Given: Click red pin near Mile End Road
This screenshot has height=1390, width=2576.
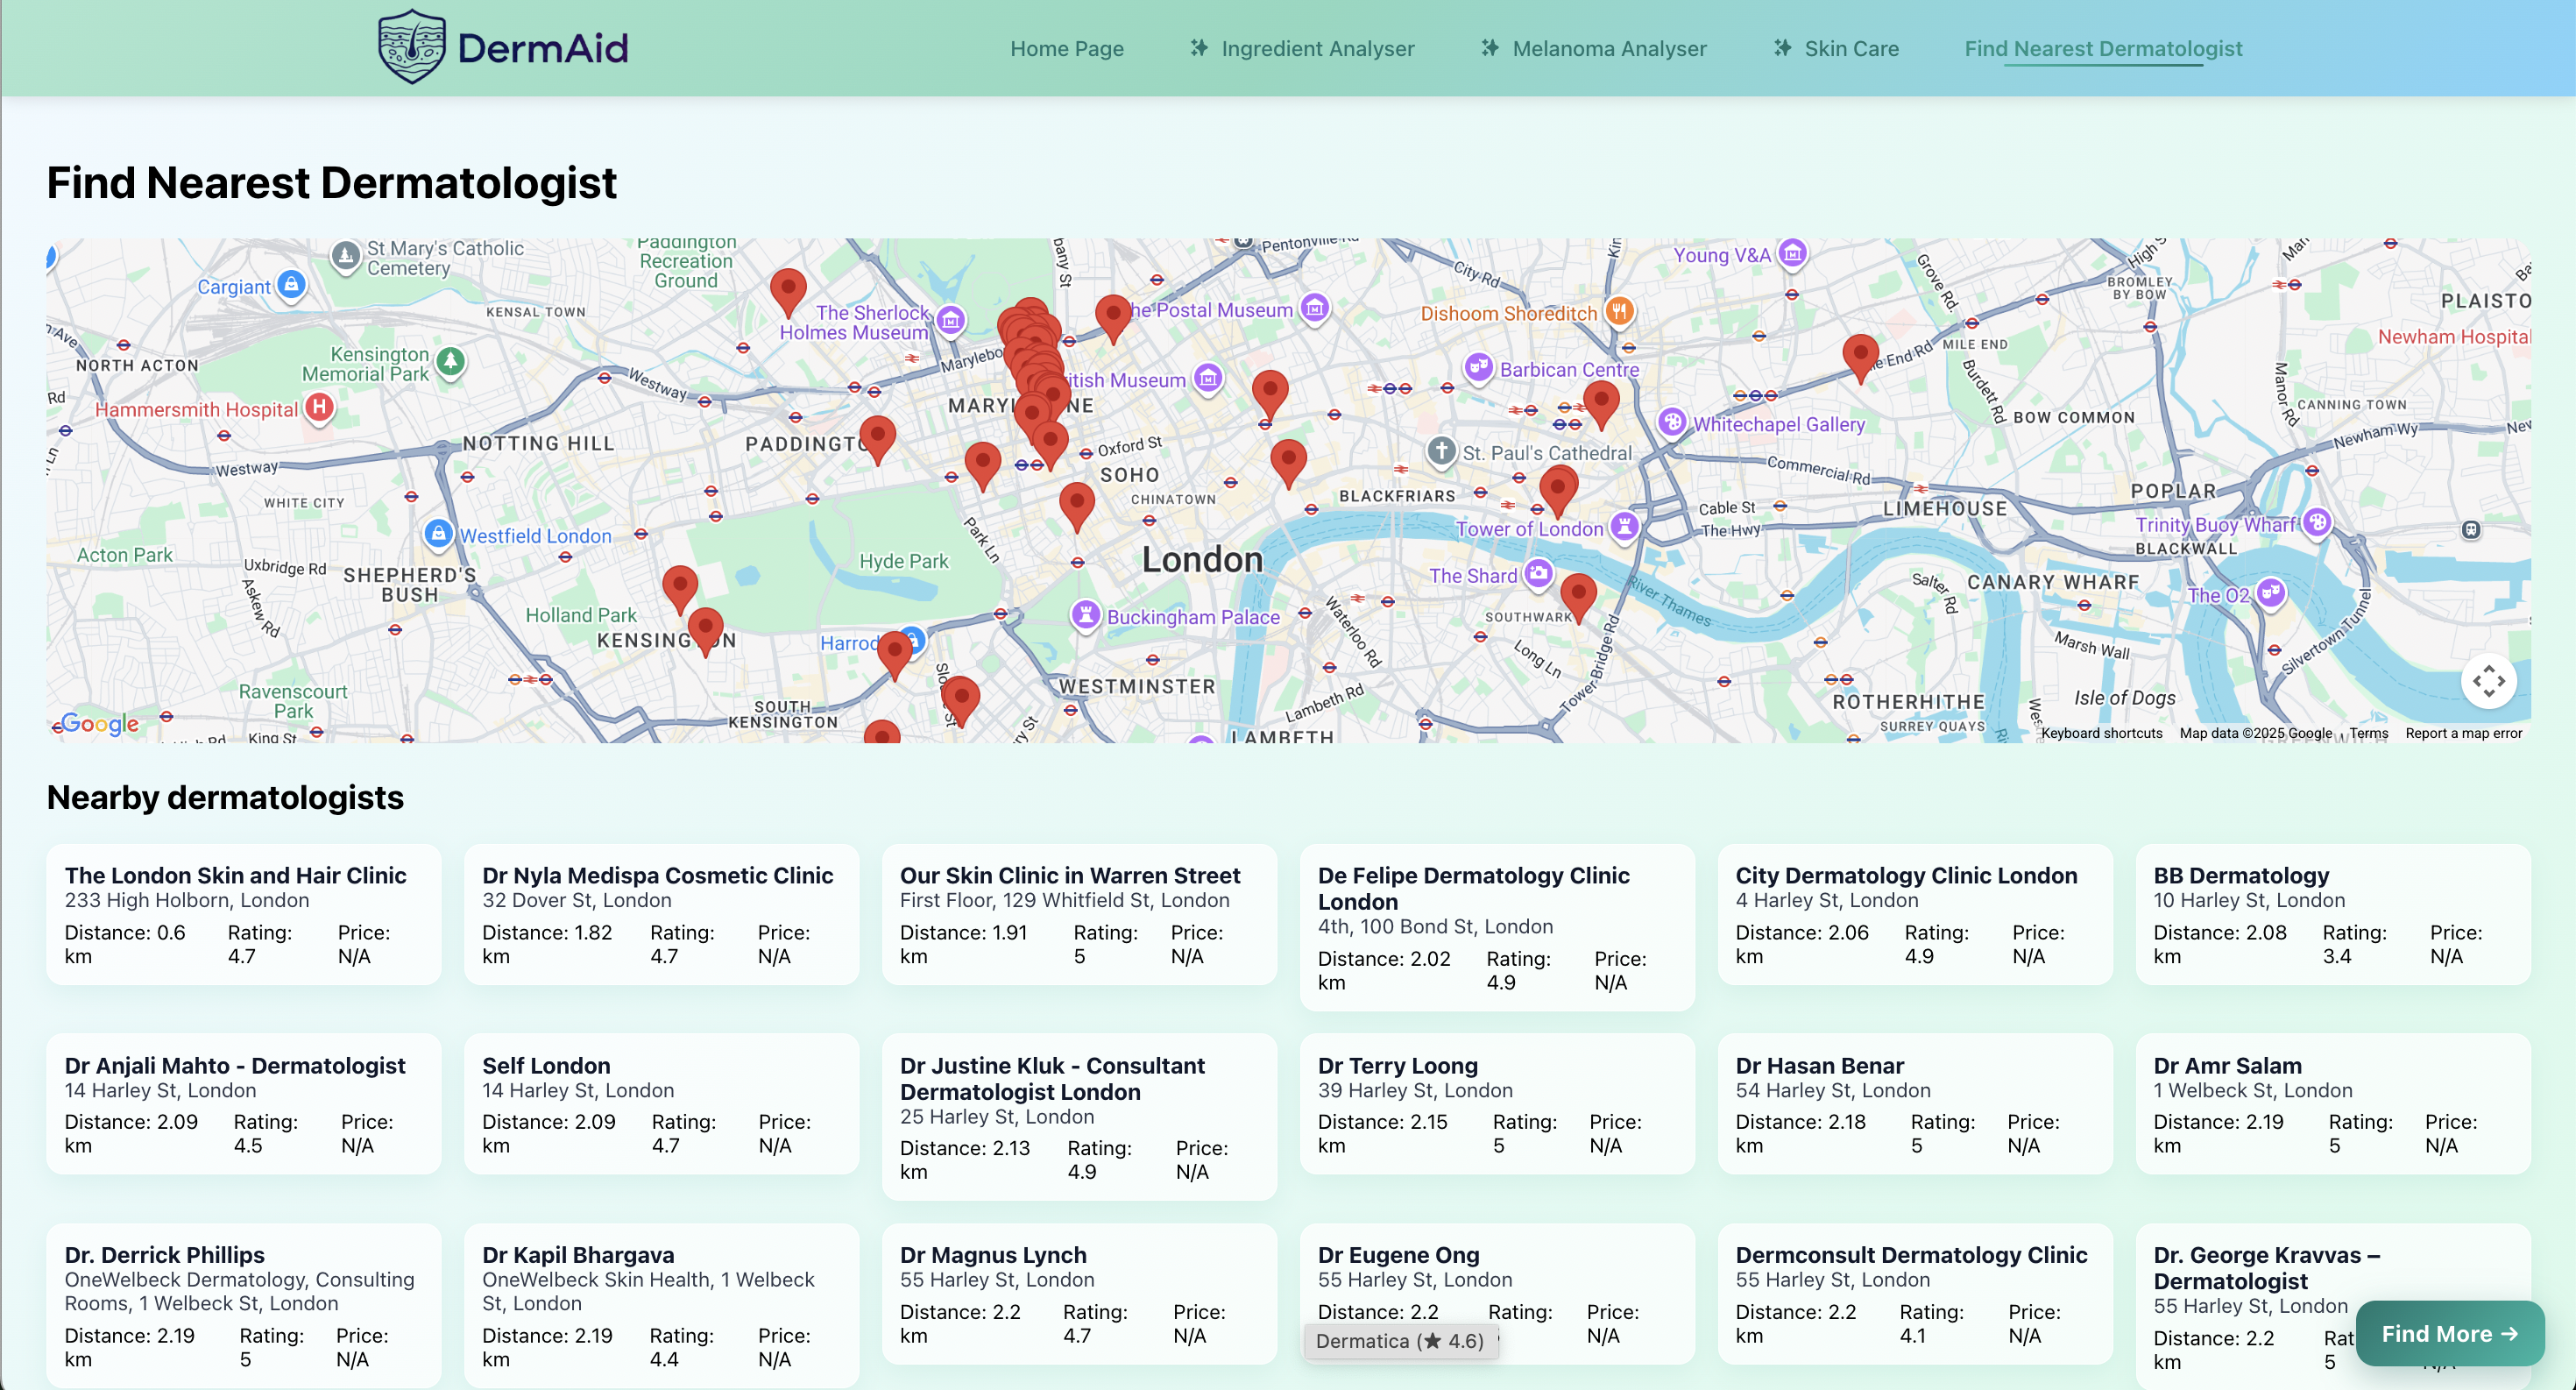Looking at the screenshot, I should (1859, 355).
